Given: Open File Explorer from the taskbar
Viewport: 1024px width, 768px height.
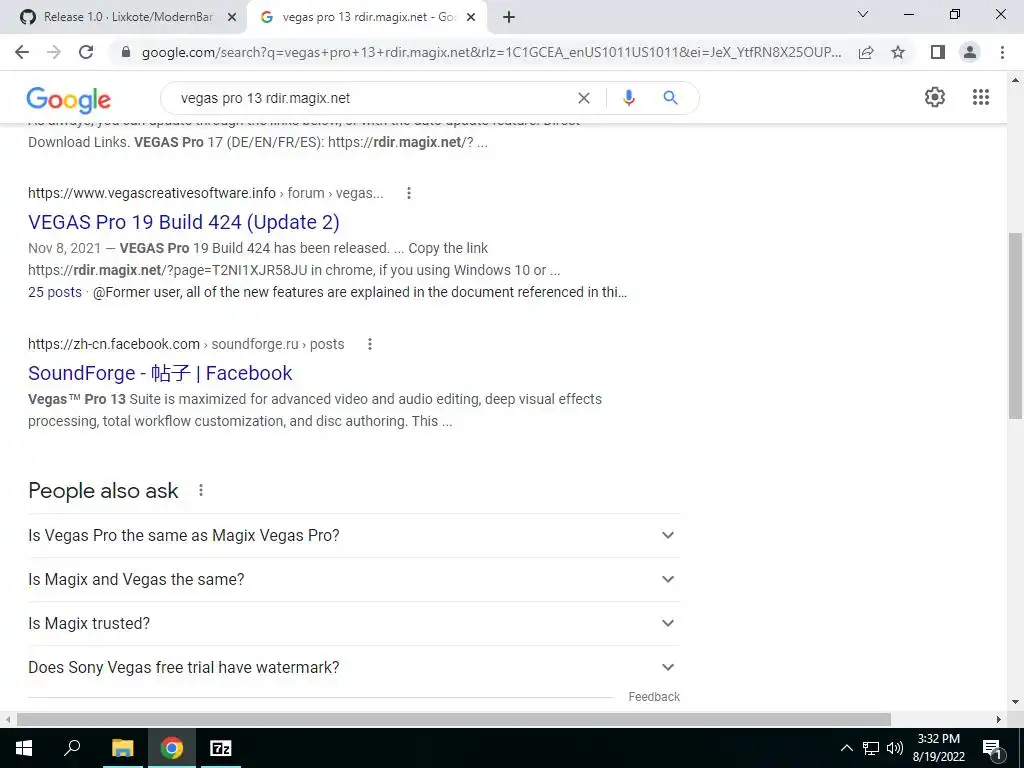Looking at the screenshot, I should (x=122, y=748).
